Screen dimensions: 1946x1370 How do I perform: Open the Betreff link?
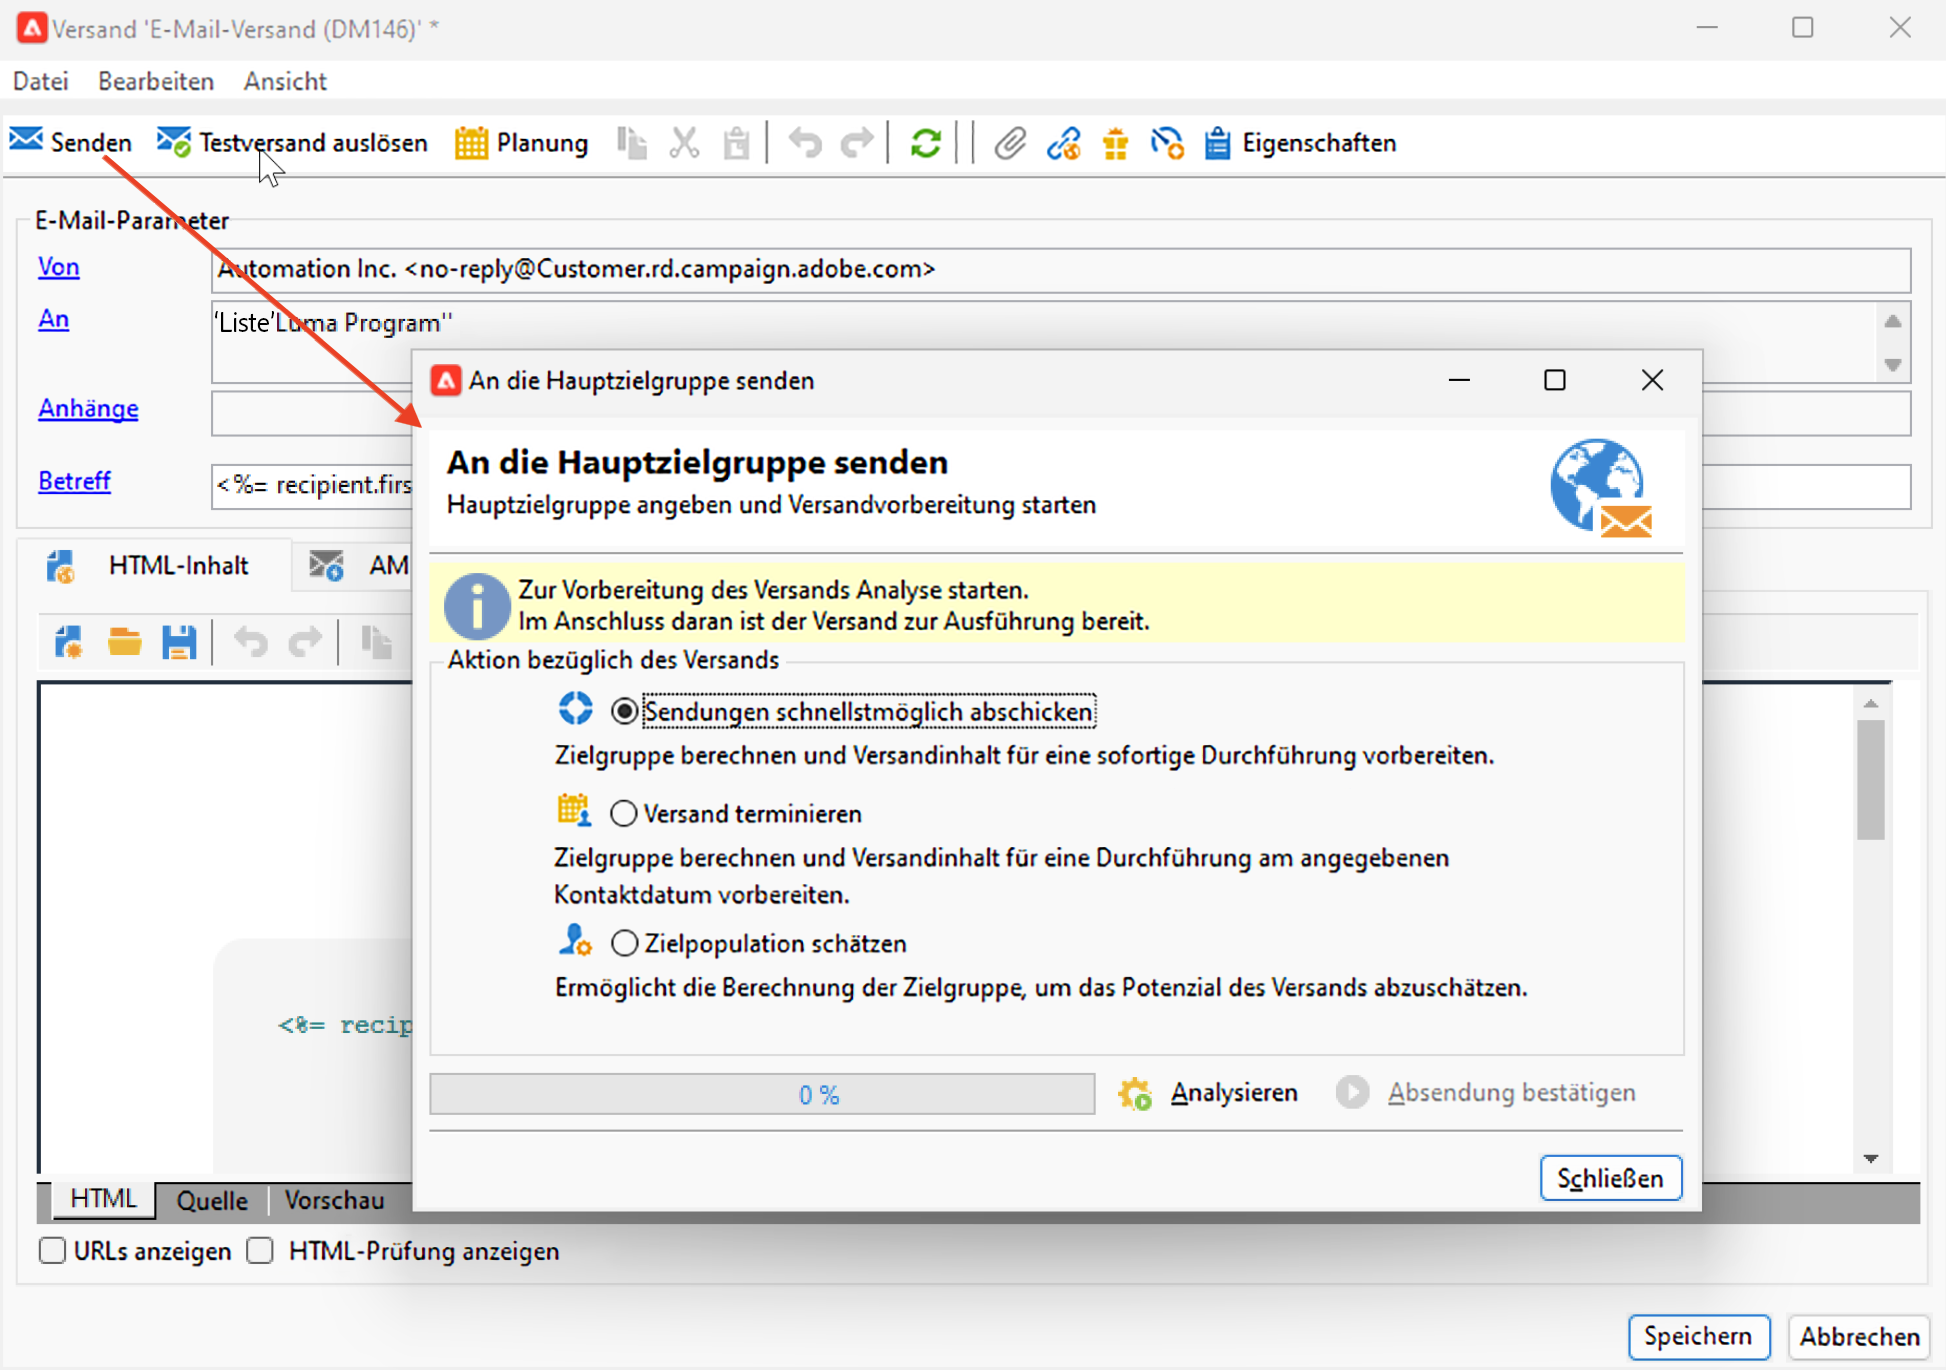click(x=74, y=481)
